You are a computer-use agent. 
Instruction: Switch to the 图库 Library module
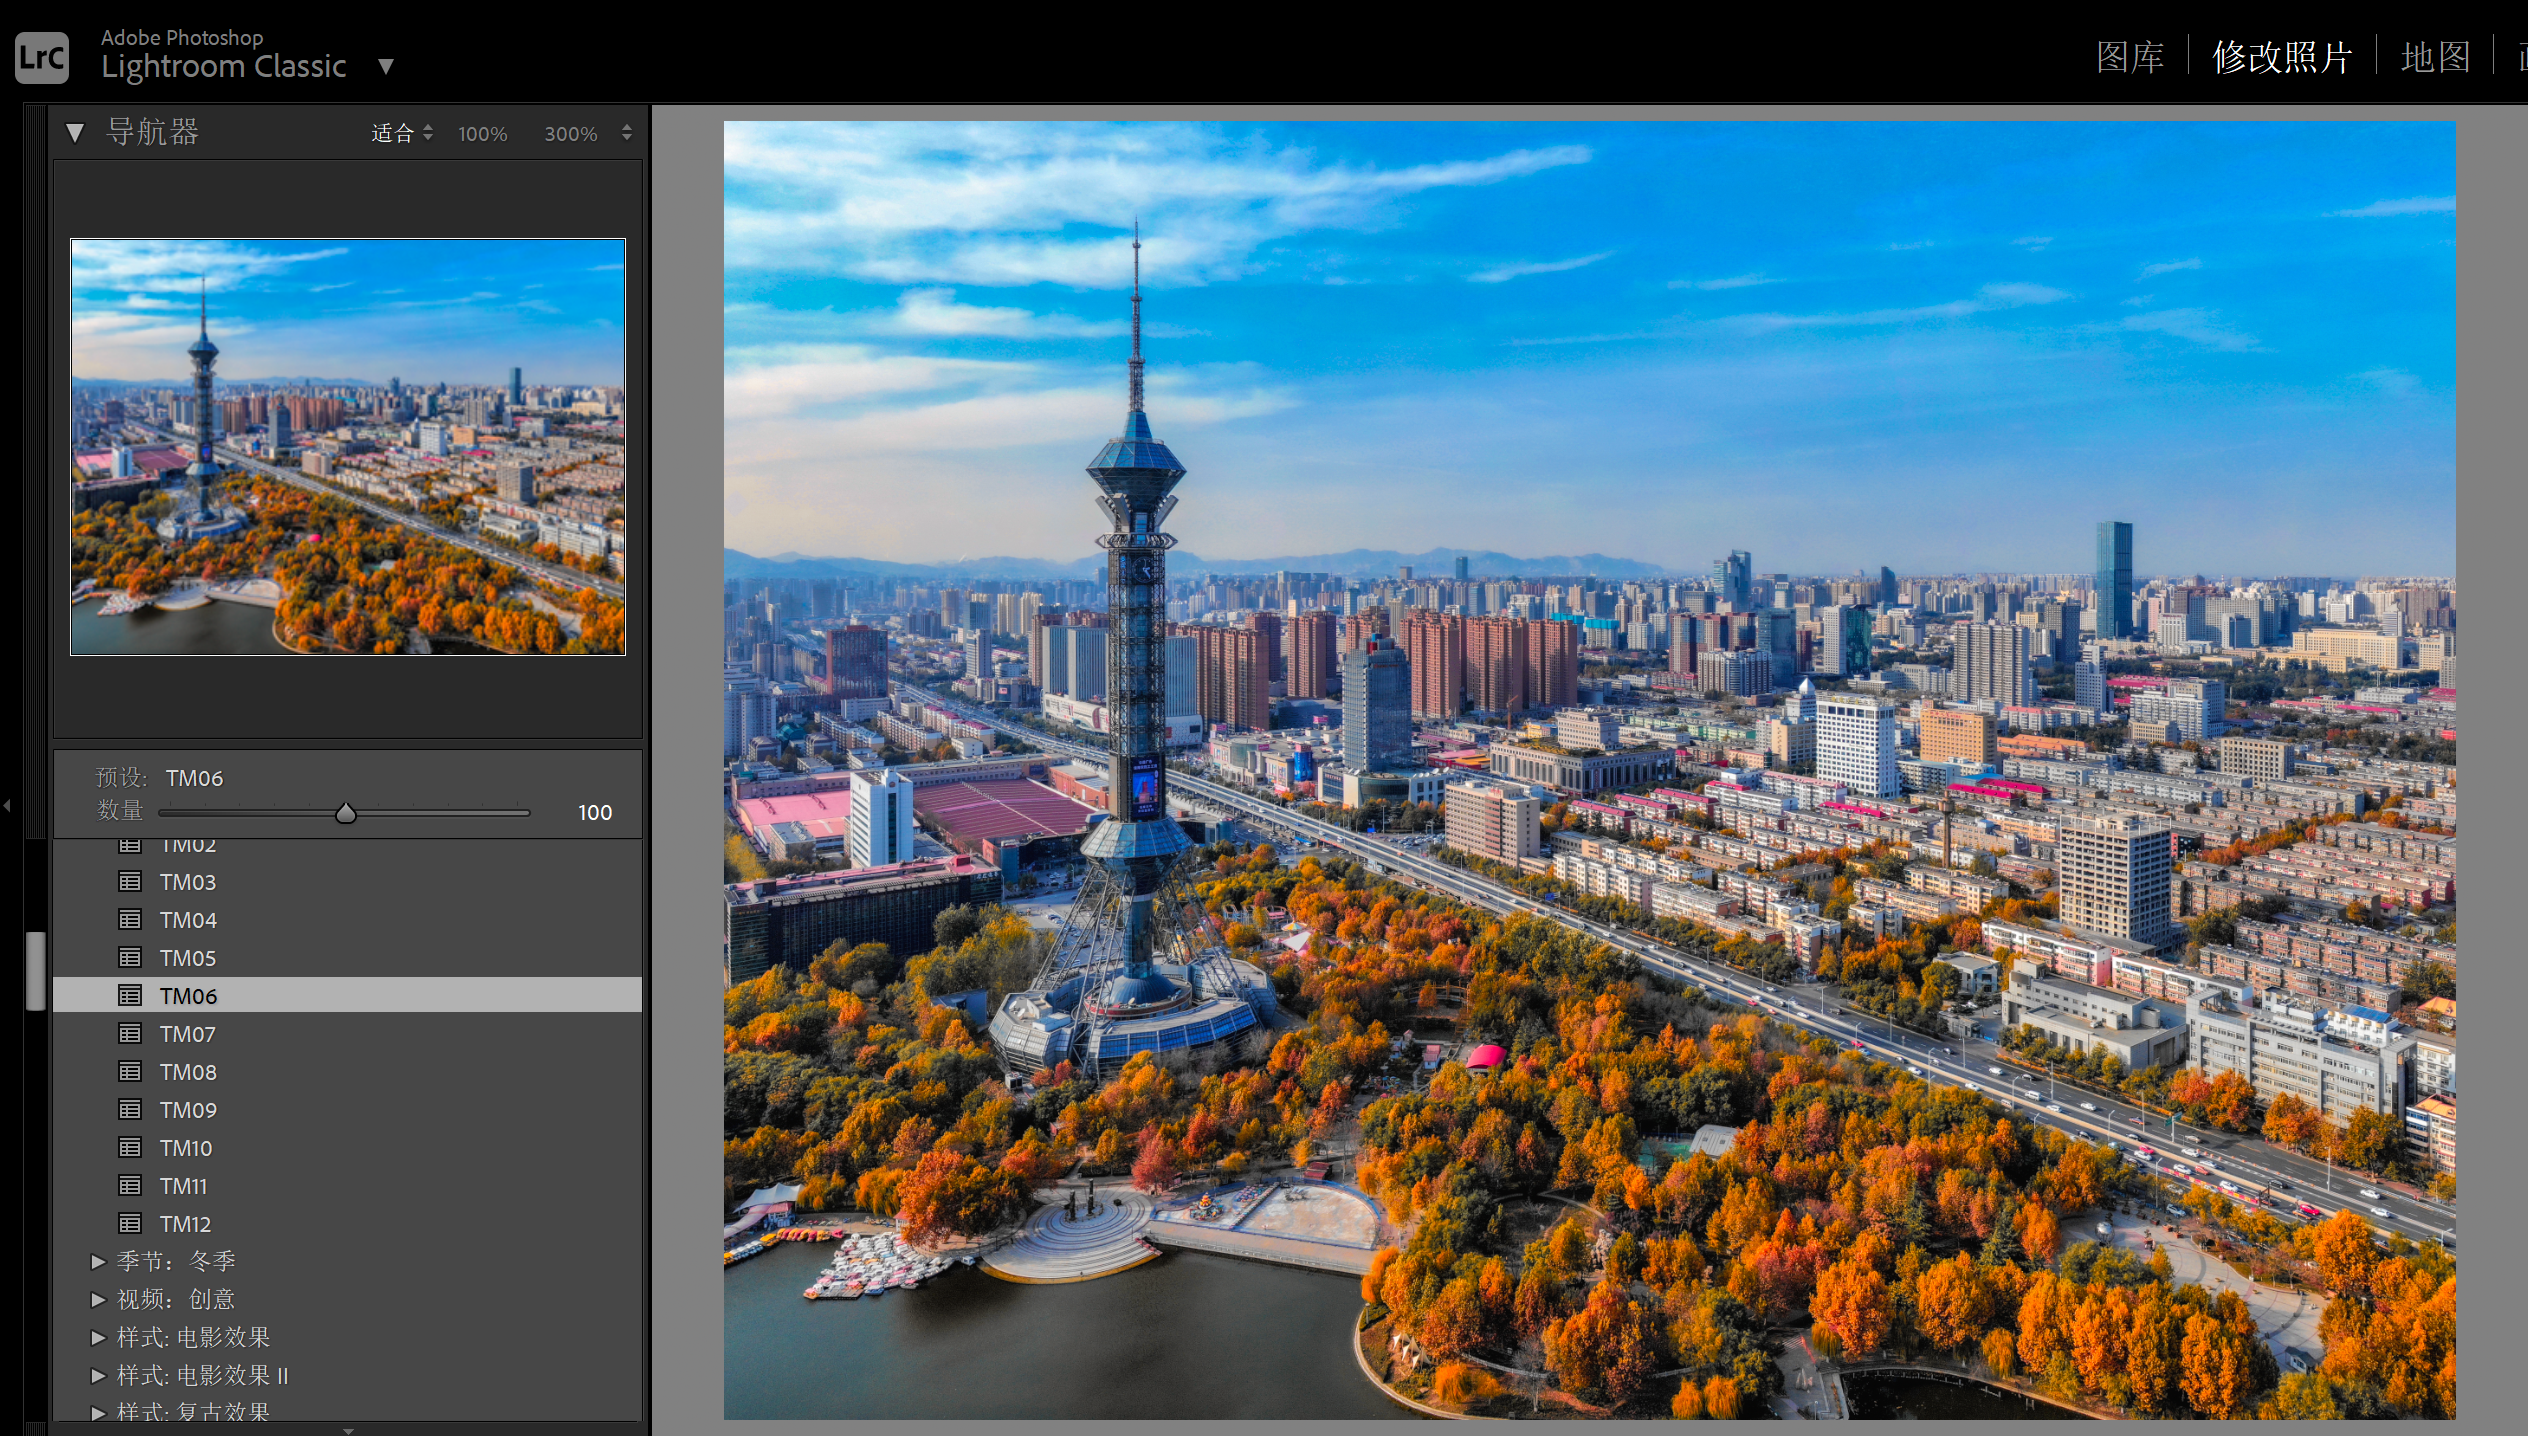[x=2129, y=58]
